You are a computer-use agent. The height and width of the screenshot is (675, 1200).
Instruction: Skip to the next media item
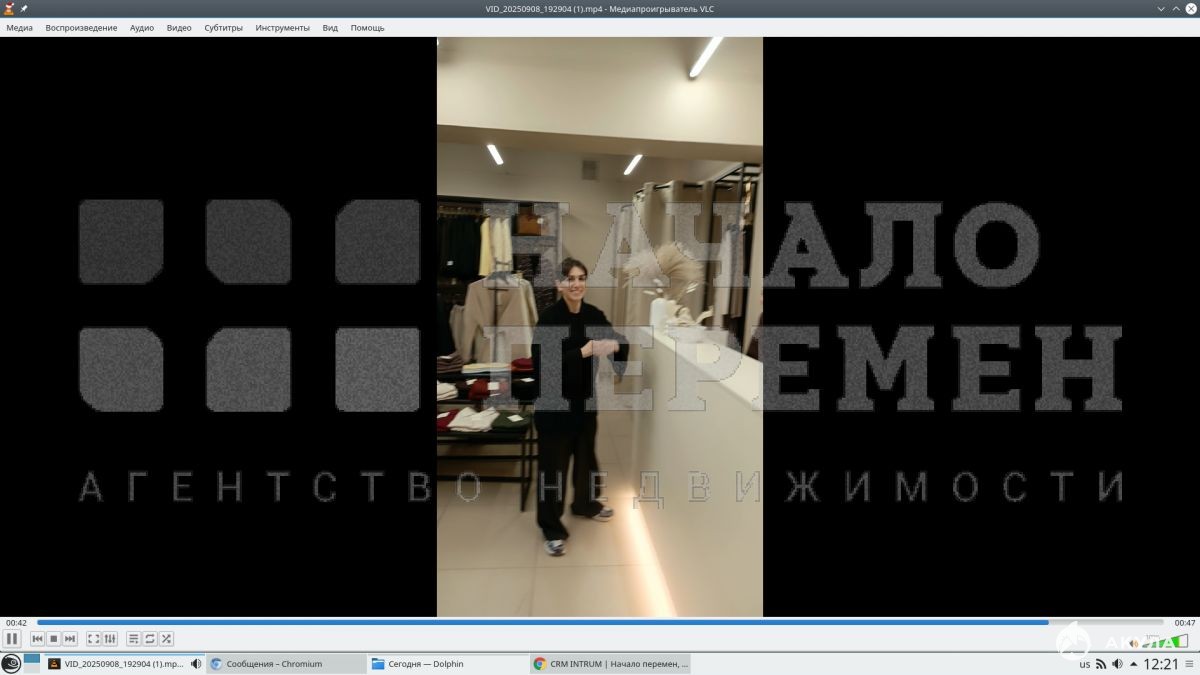70,639
